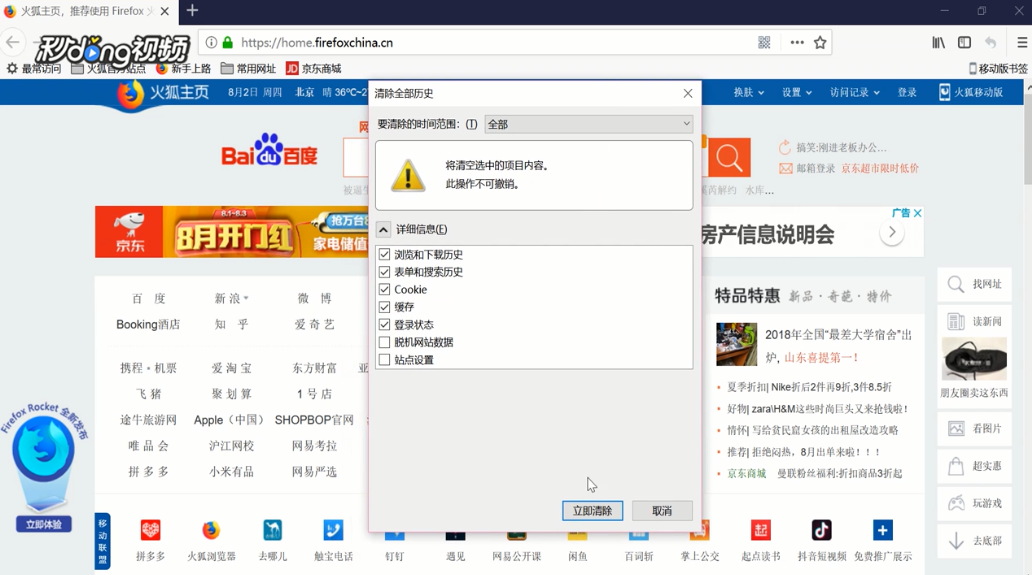Open the QR code icon in address bar
The width and height of the screenshot is (1032, 575).
764,43
